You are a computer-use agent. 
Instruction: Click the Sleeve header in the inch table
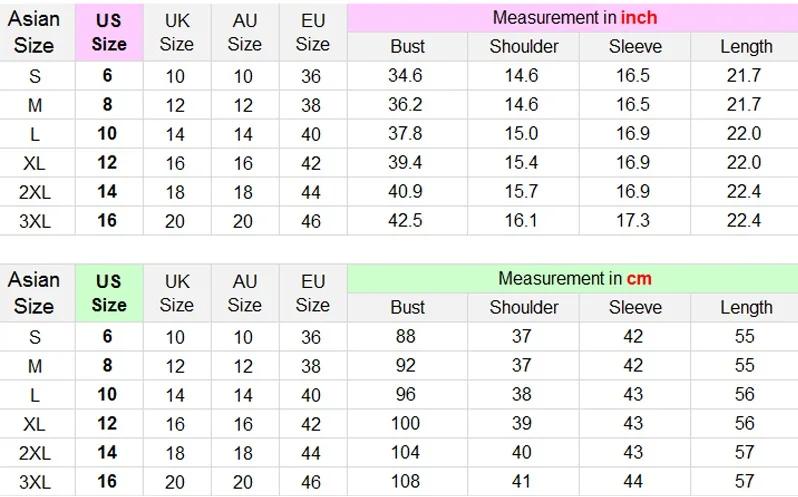[635, 46]
